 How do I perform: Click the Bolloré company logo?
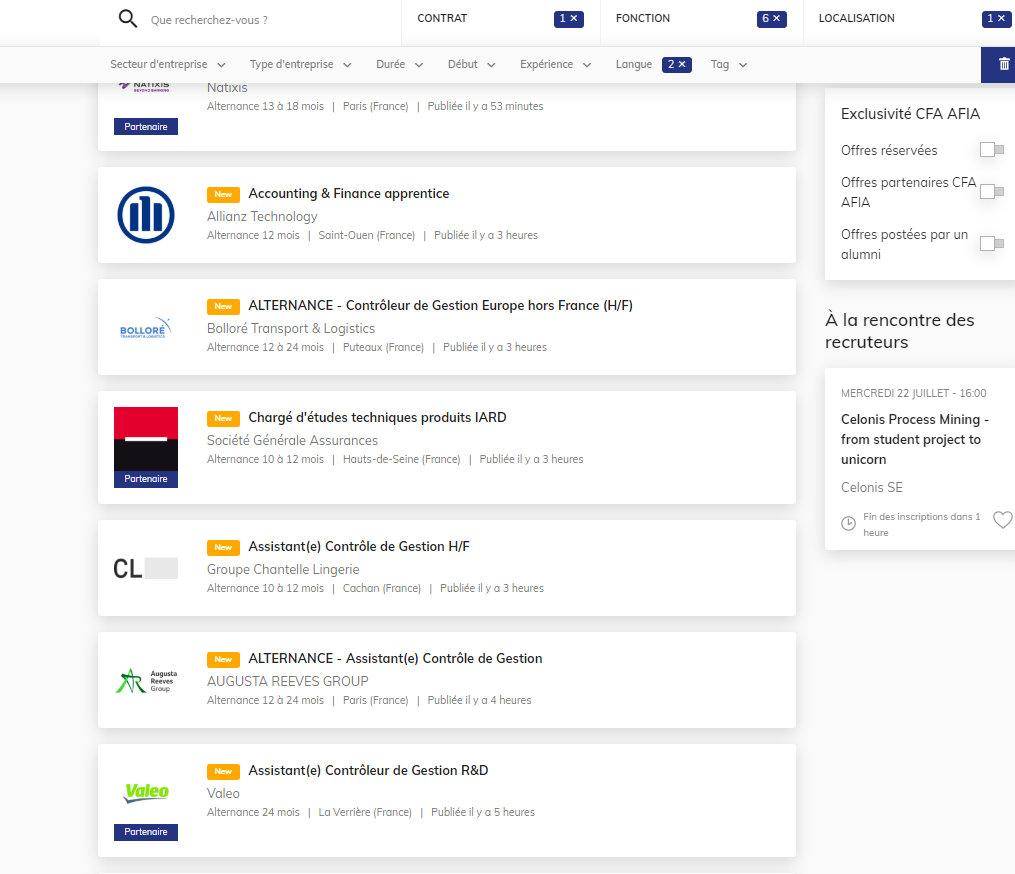coord(146,328)
